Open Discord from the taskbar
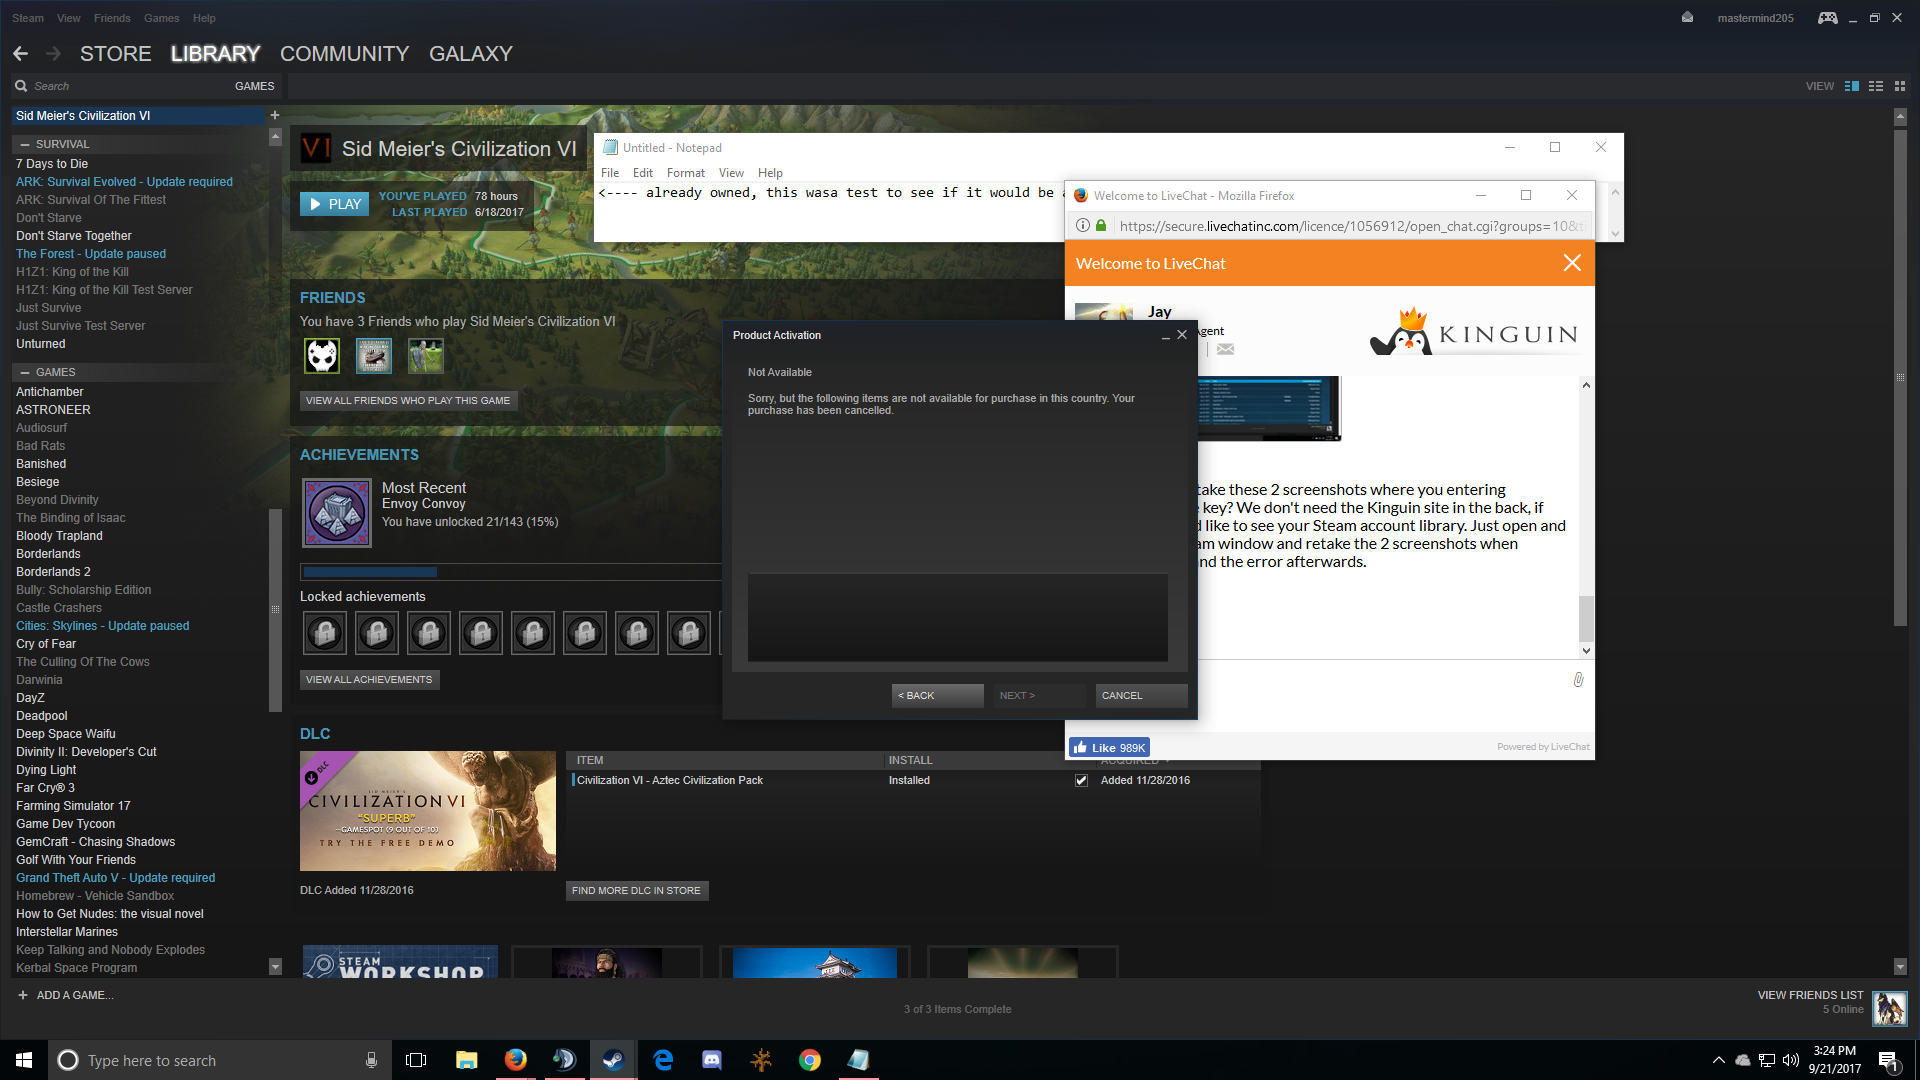The height and width of the screenshot is (1080, 1920). tap(712, 1060)
